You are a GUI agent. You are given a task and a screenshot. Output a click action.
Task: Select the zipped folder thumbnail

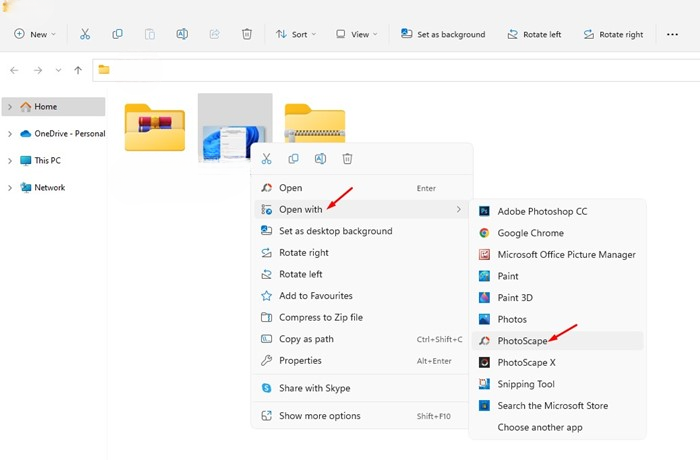(x=315, y=123)
